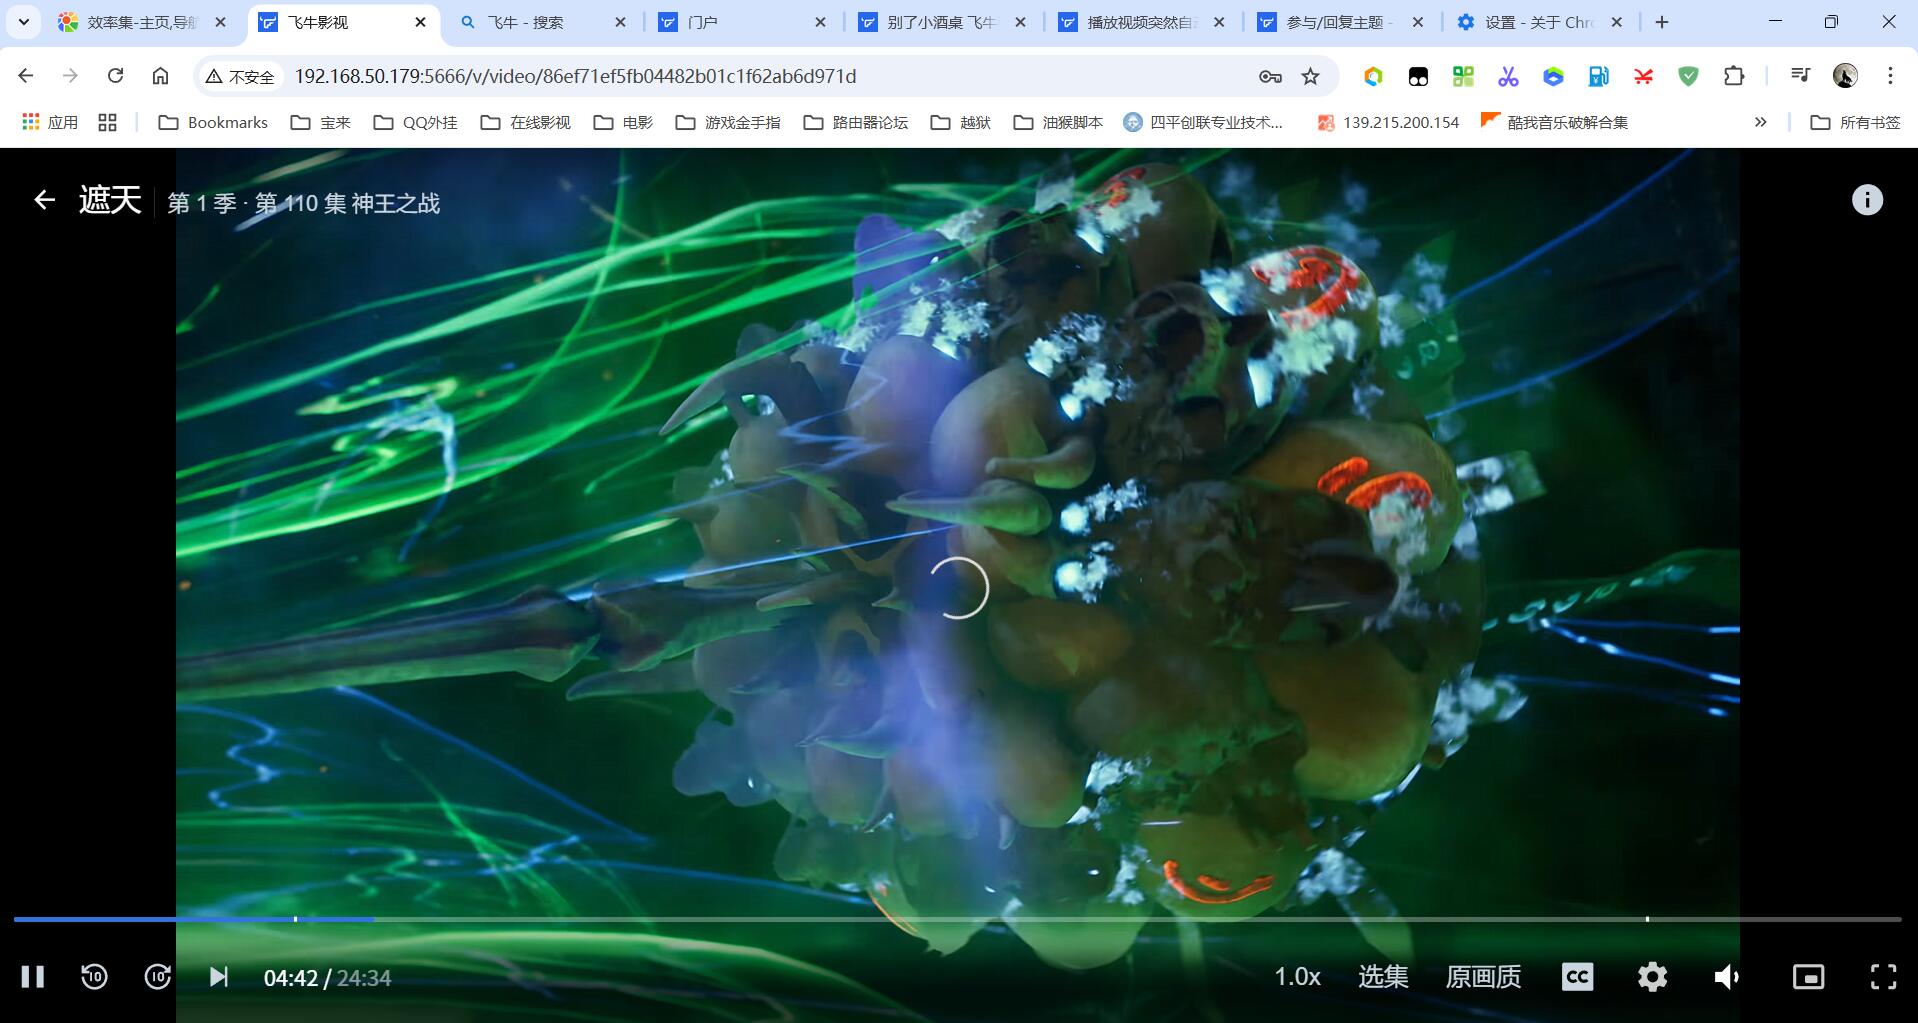Enable picture-in-picture mode
1918x1023 pixels.
(1808, 977)
